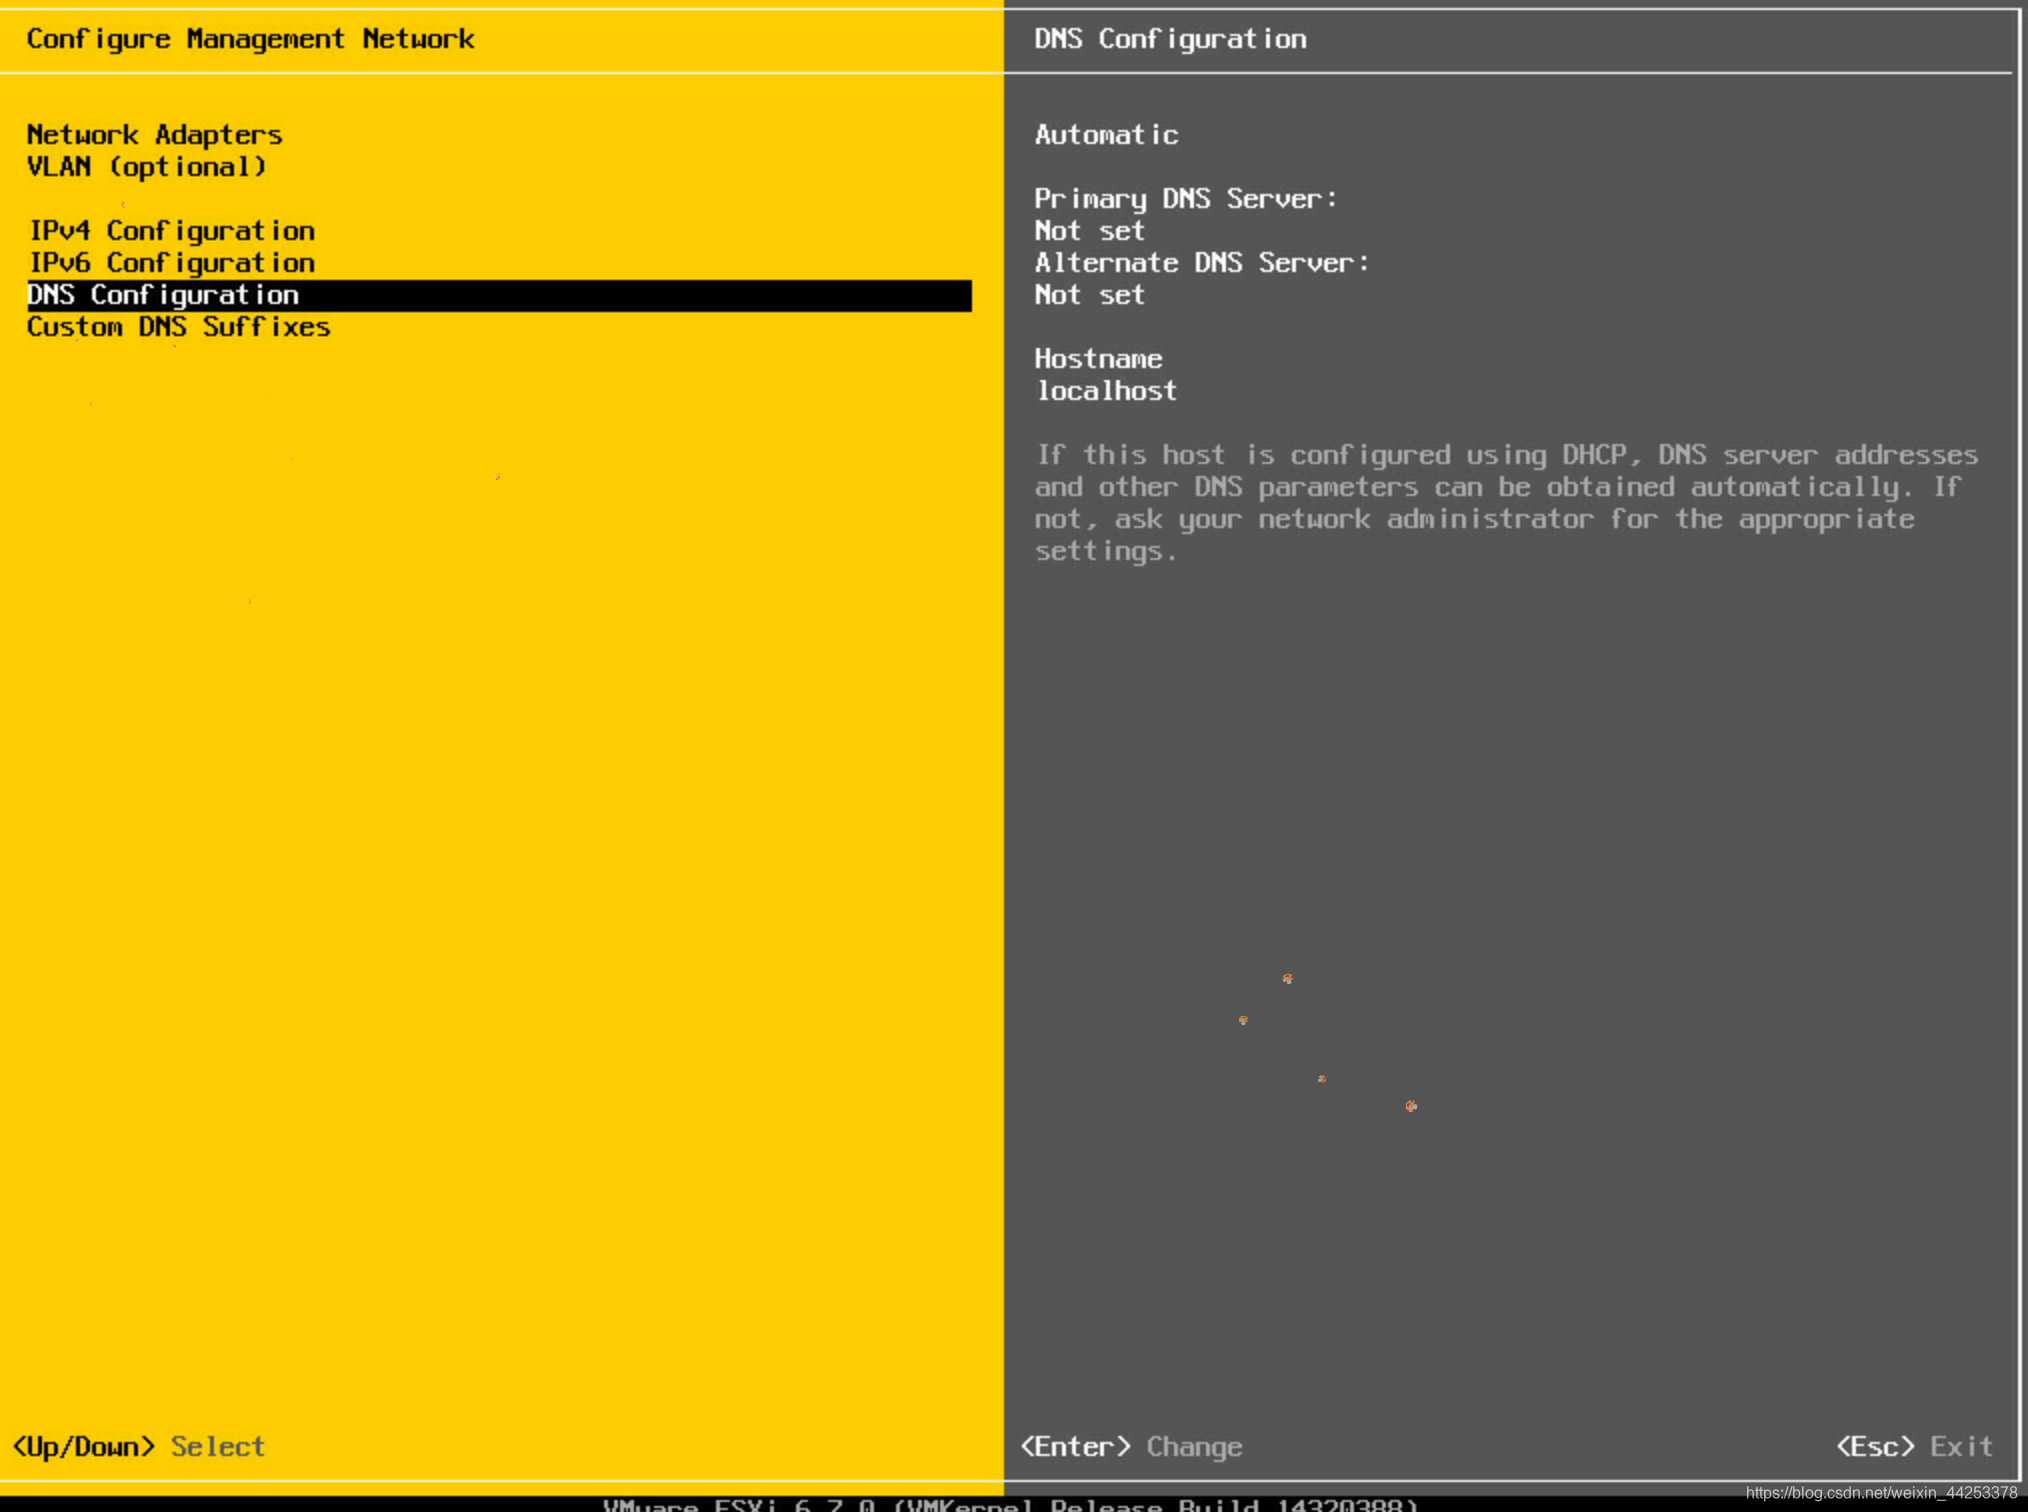
Task: Click the Hostname label
Action: [1098, 358]
